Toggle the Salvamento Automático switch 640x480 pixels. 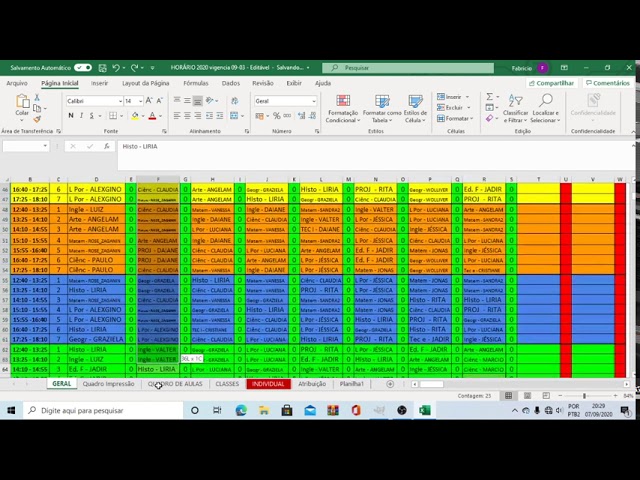[x=83, y=68]
